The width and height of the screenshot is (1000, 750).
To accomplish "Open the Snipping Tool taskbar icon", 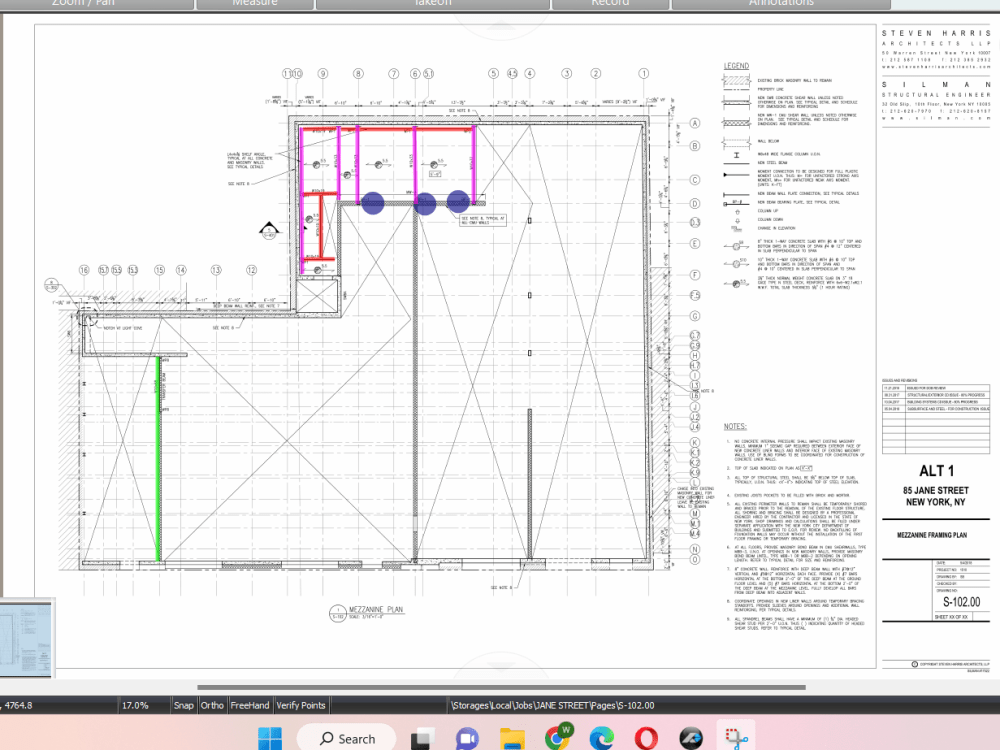I will (736, 739).
